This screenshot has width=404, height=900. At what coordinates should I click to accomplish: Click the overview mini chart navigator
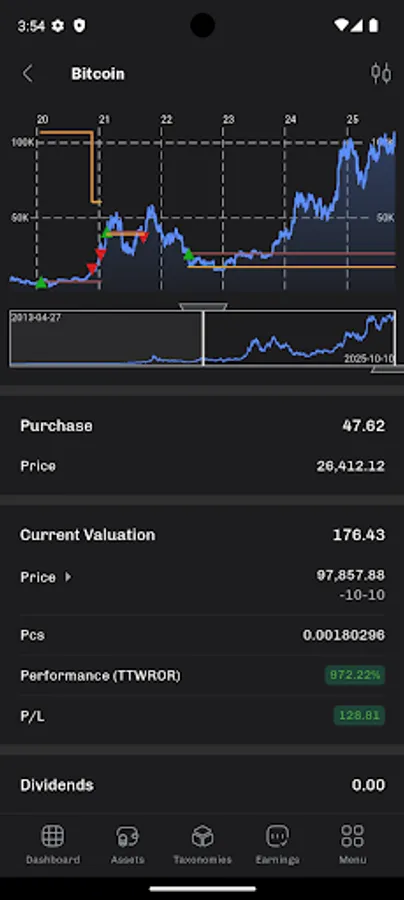pos(202,338)
